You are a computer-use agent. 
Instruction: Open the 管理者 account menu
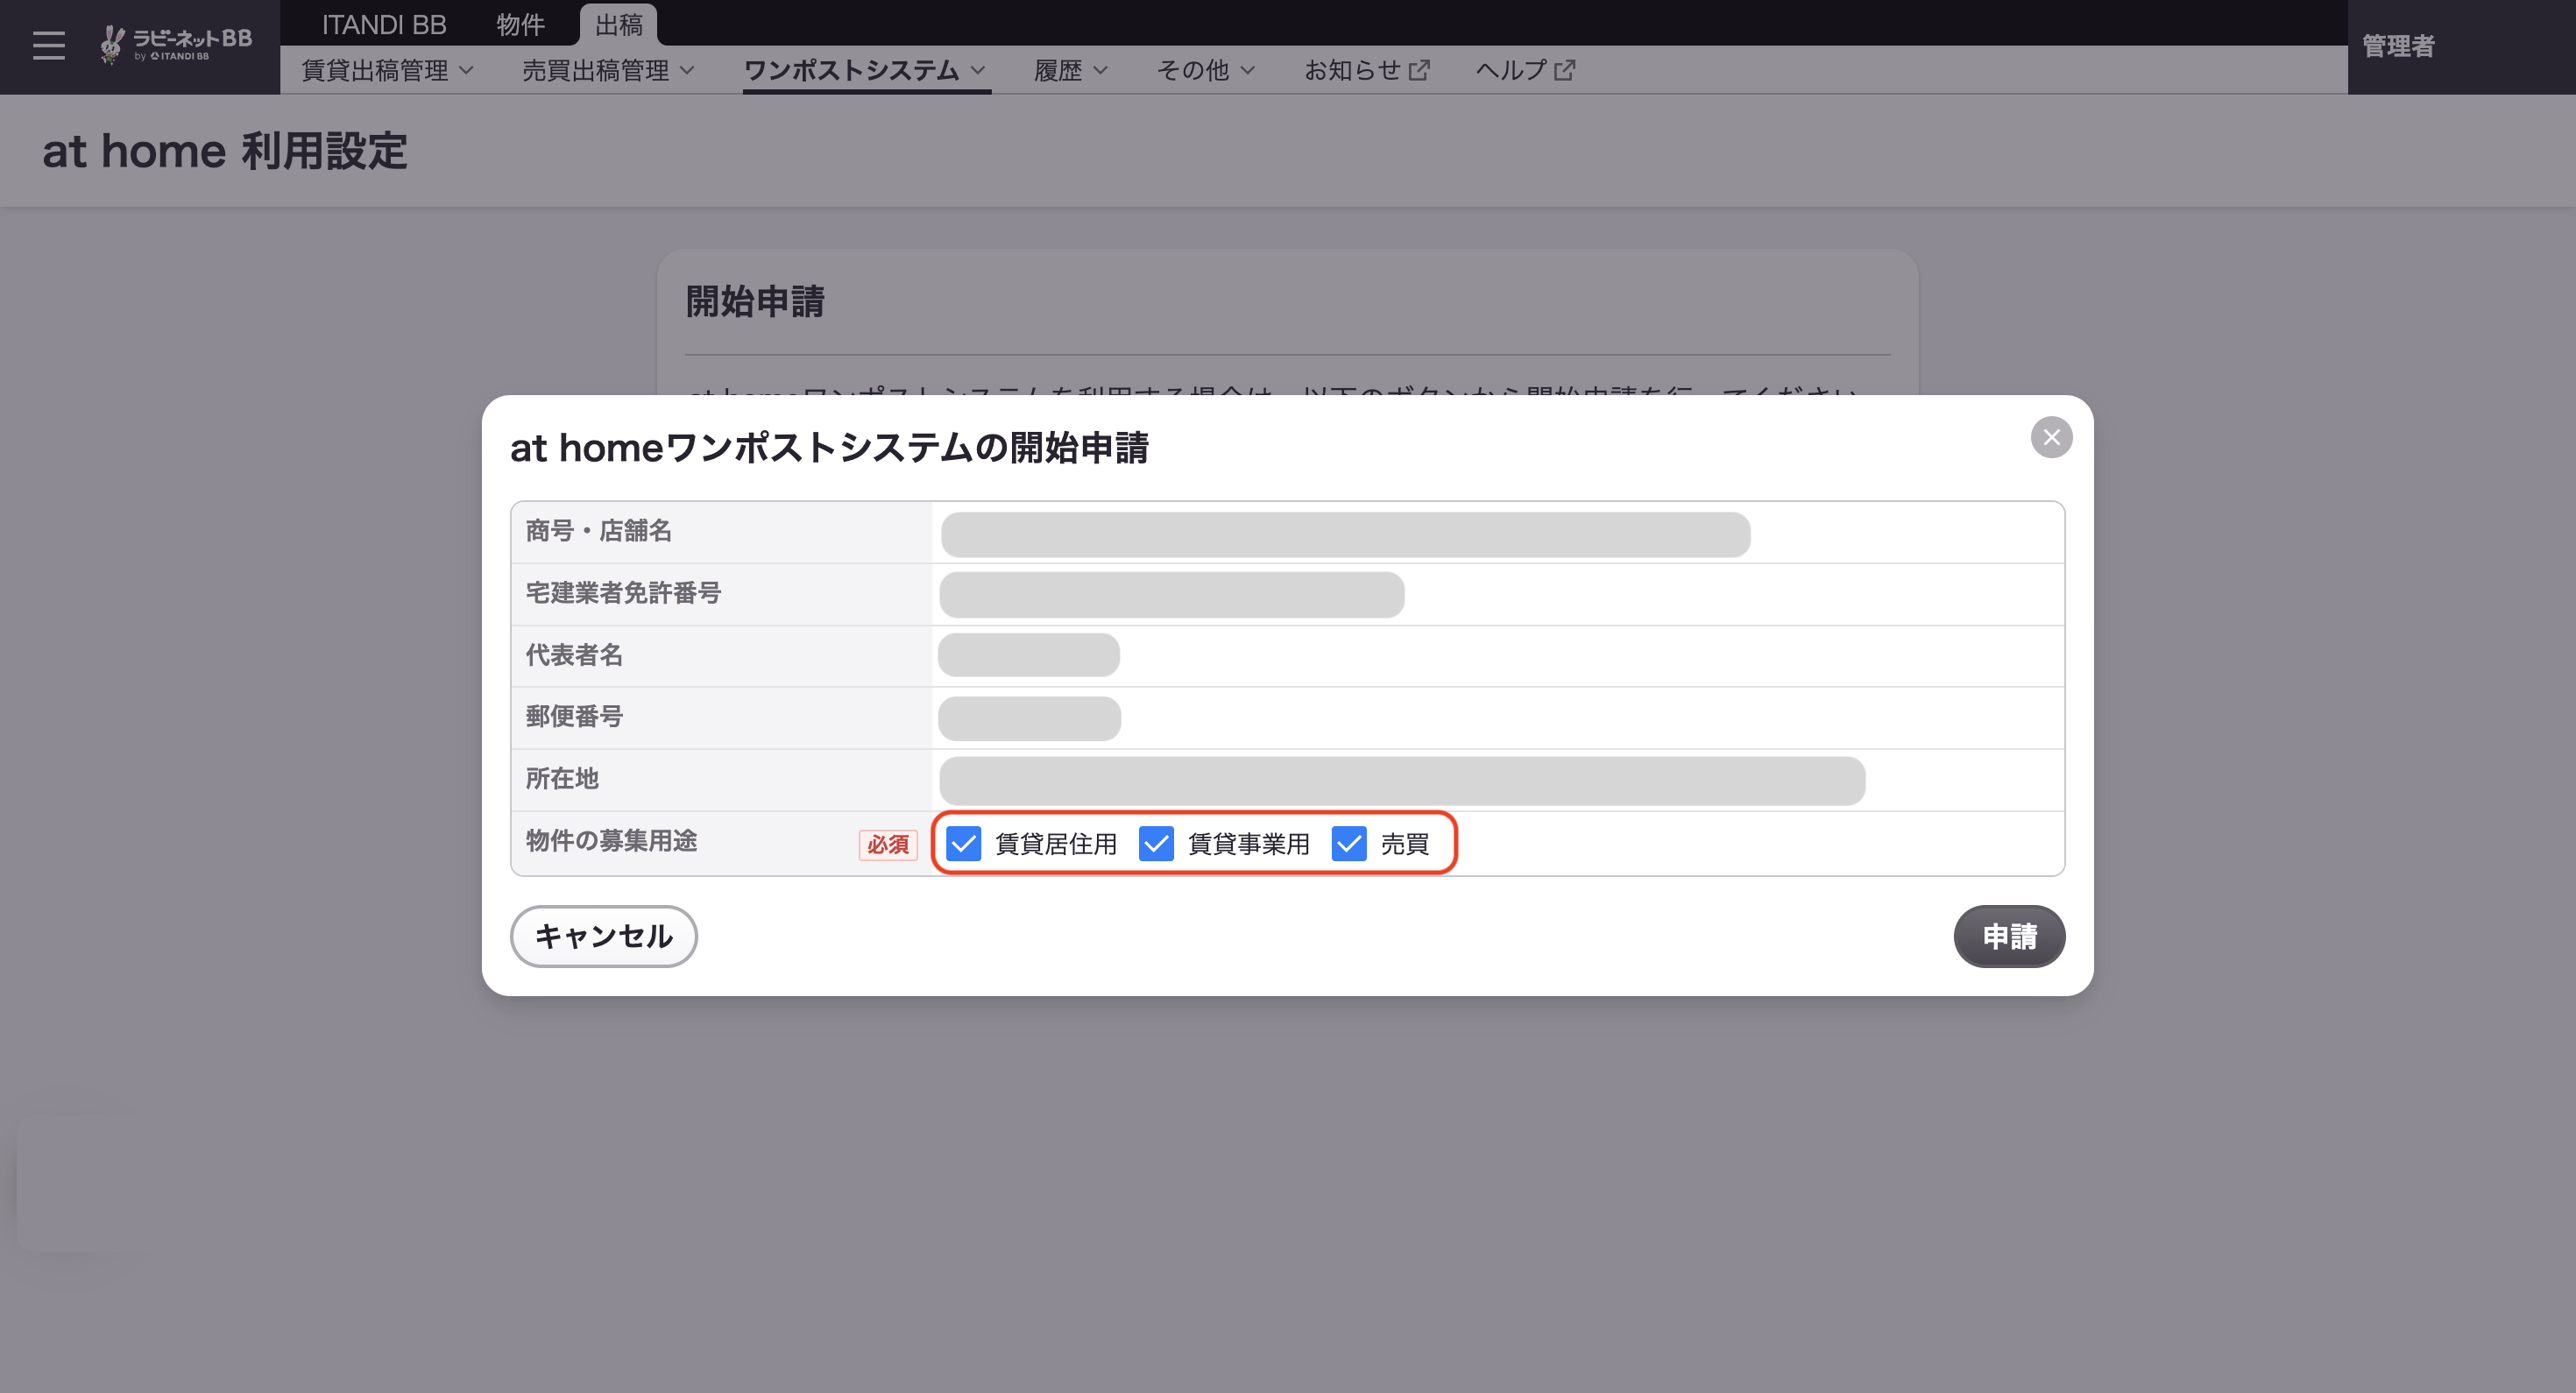click(x=2398, y=46)
